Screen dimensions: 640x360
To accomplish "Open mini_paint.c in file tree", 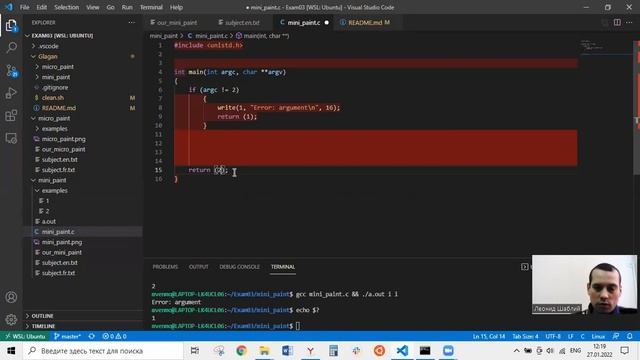I will 58,232.
